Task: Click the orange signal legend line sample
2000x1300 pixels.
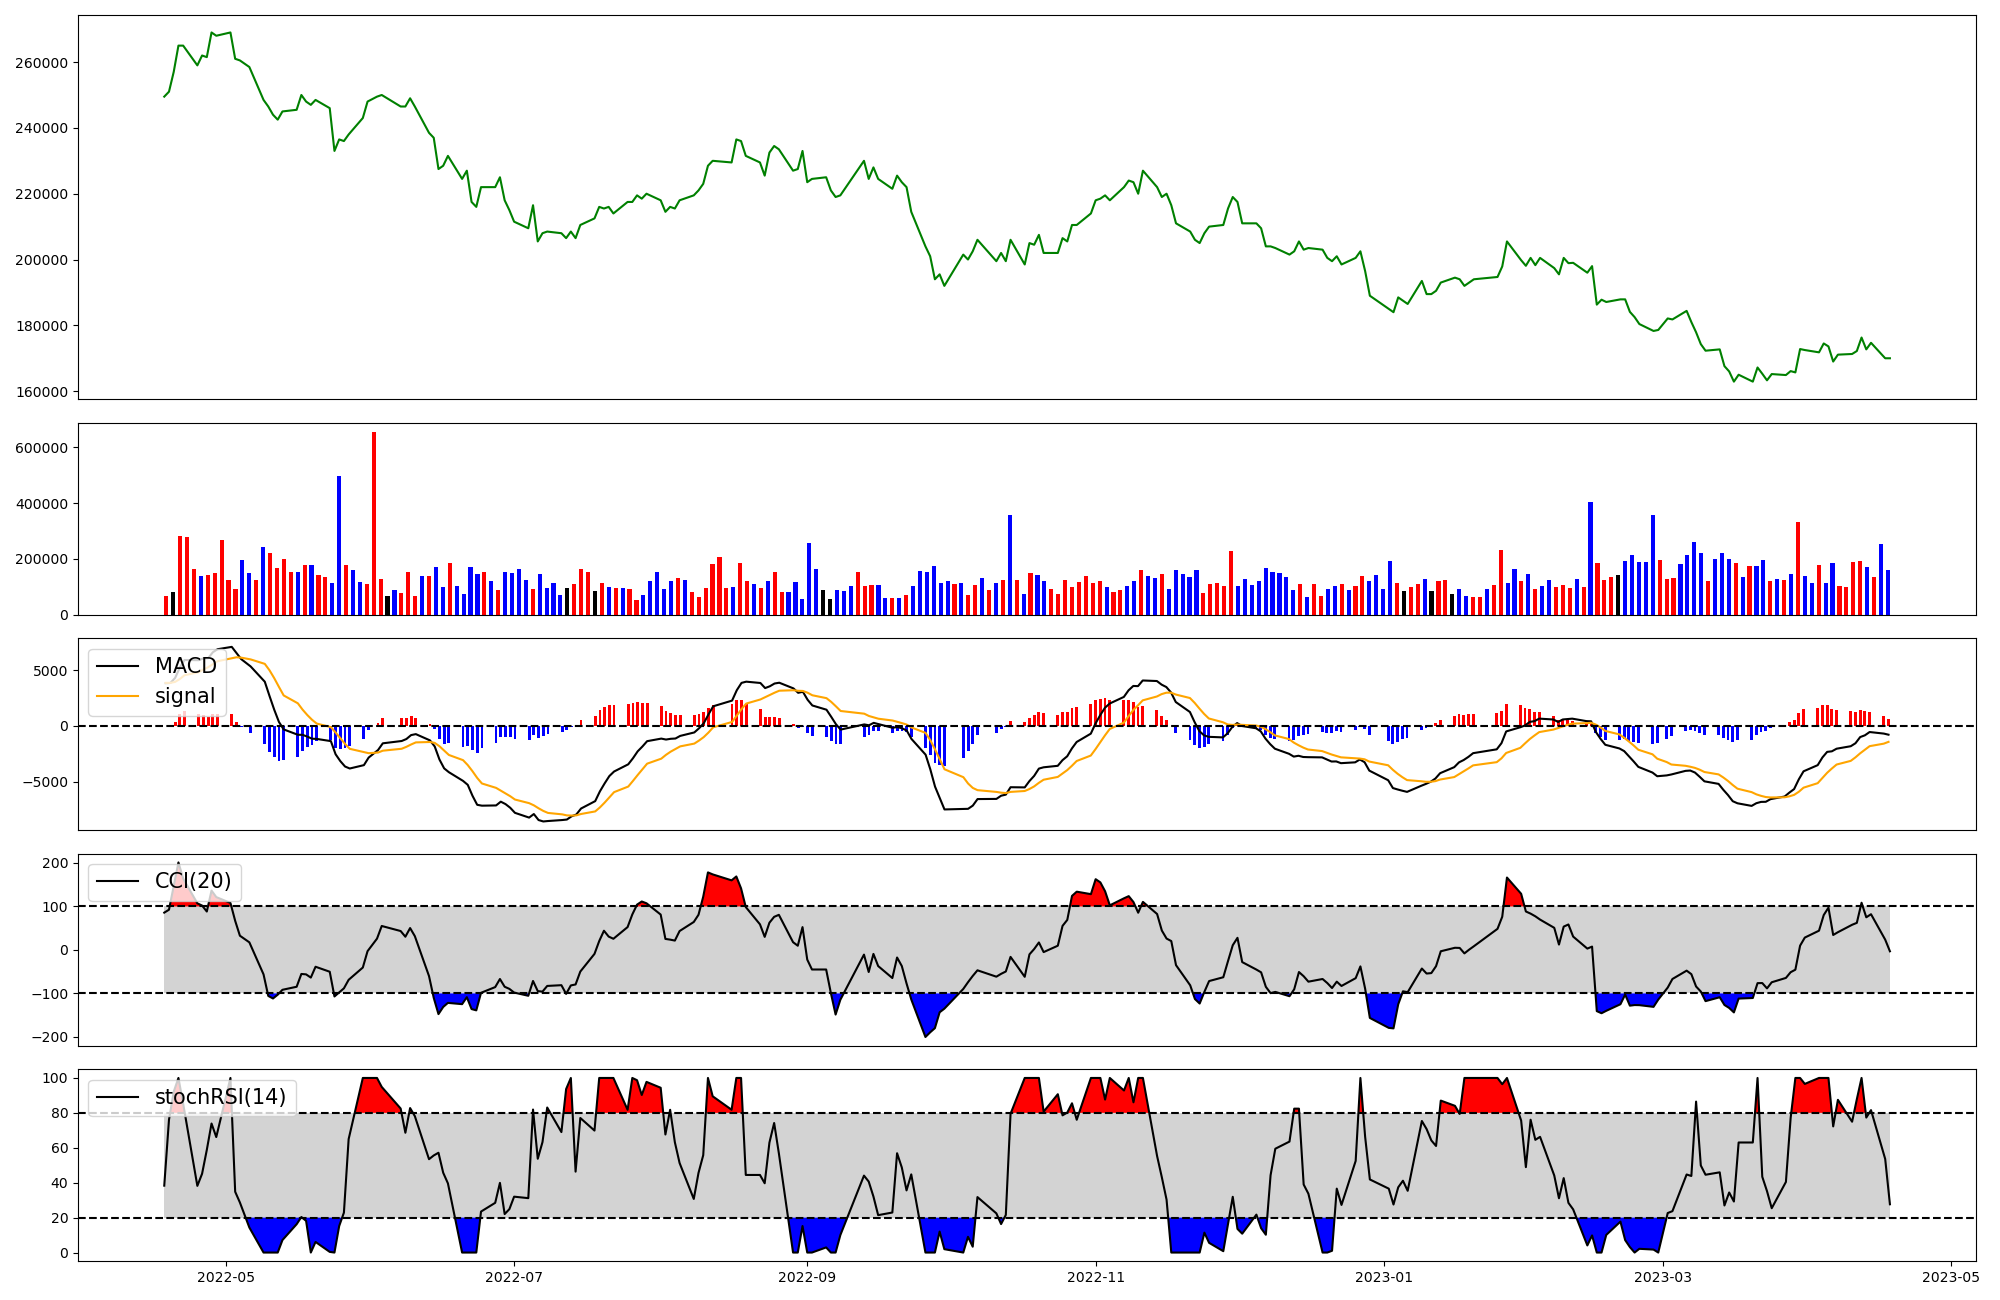Action: 119,696
